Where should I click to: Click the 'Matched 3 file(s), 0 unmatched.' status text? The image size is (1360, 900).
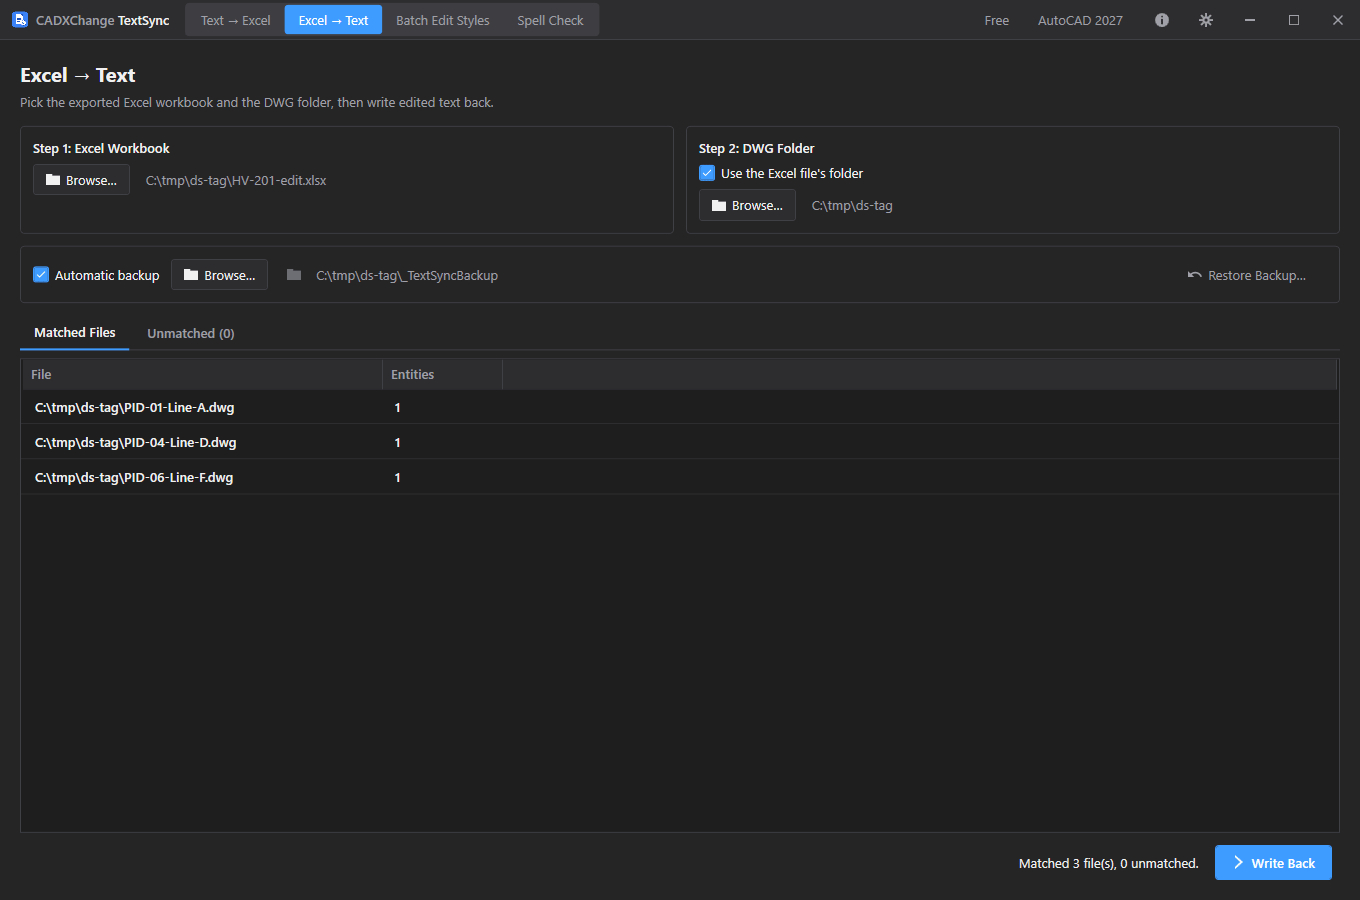click(x=1108, y=863)
